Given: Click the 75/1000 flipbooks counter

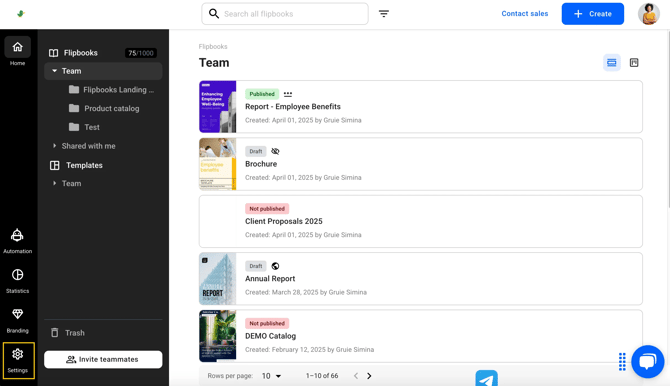Looking at the screenshot, I should tap(141, 53).
